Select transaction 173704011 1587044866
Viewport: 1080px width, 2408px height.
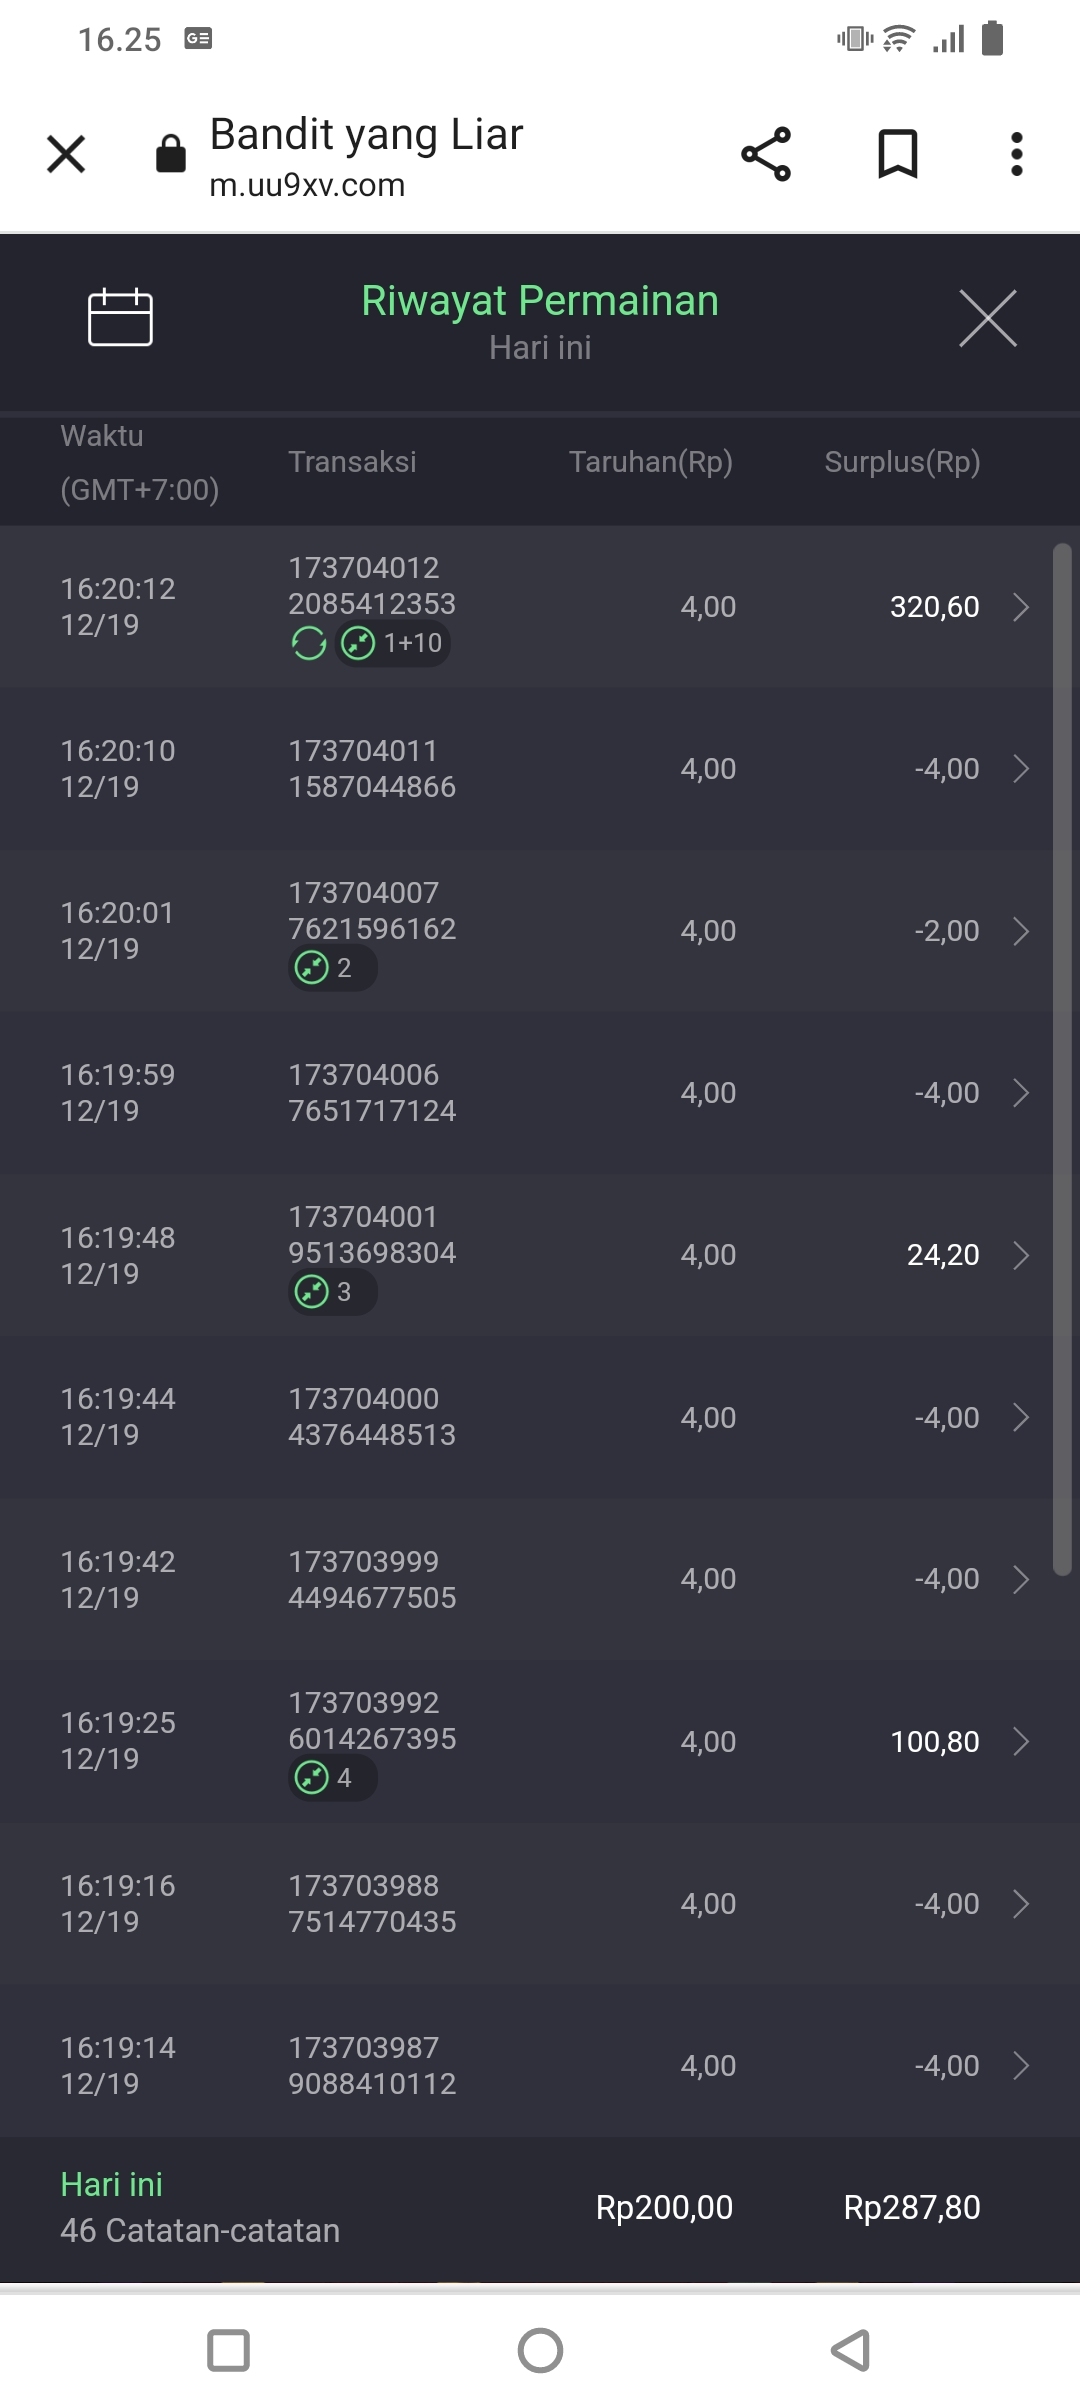coord(372,769)
